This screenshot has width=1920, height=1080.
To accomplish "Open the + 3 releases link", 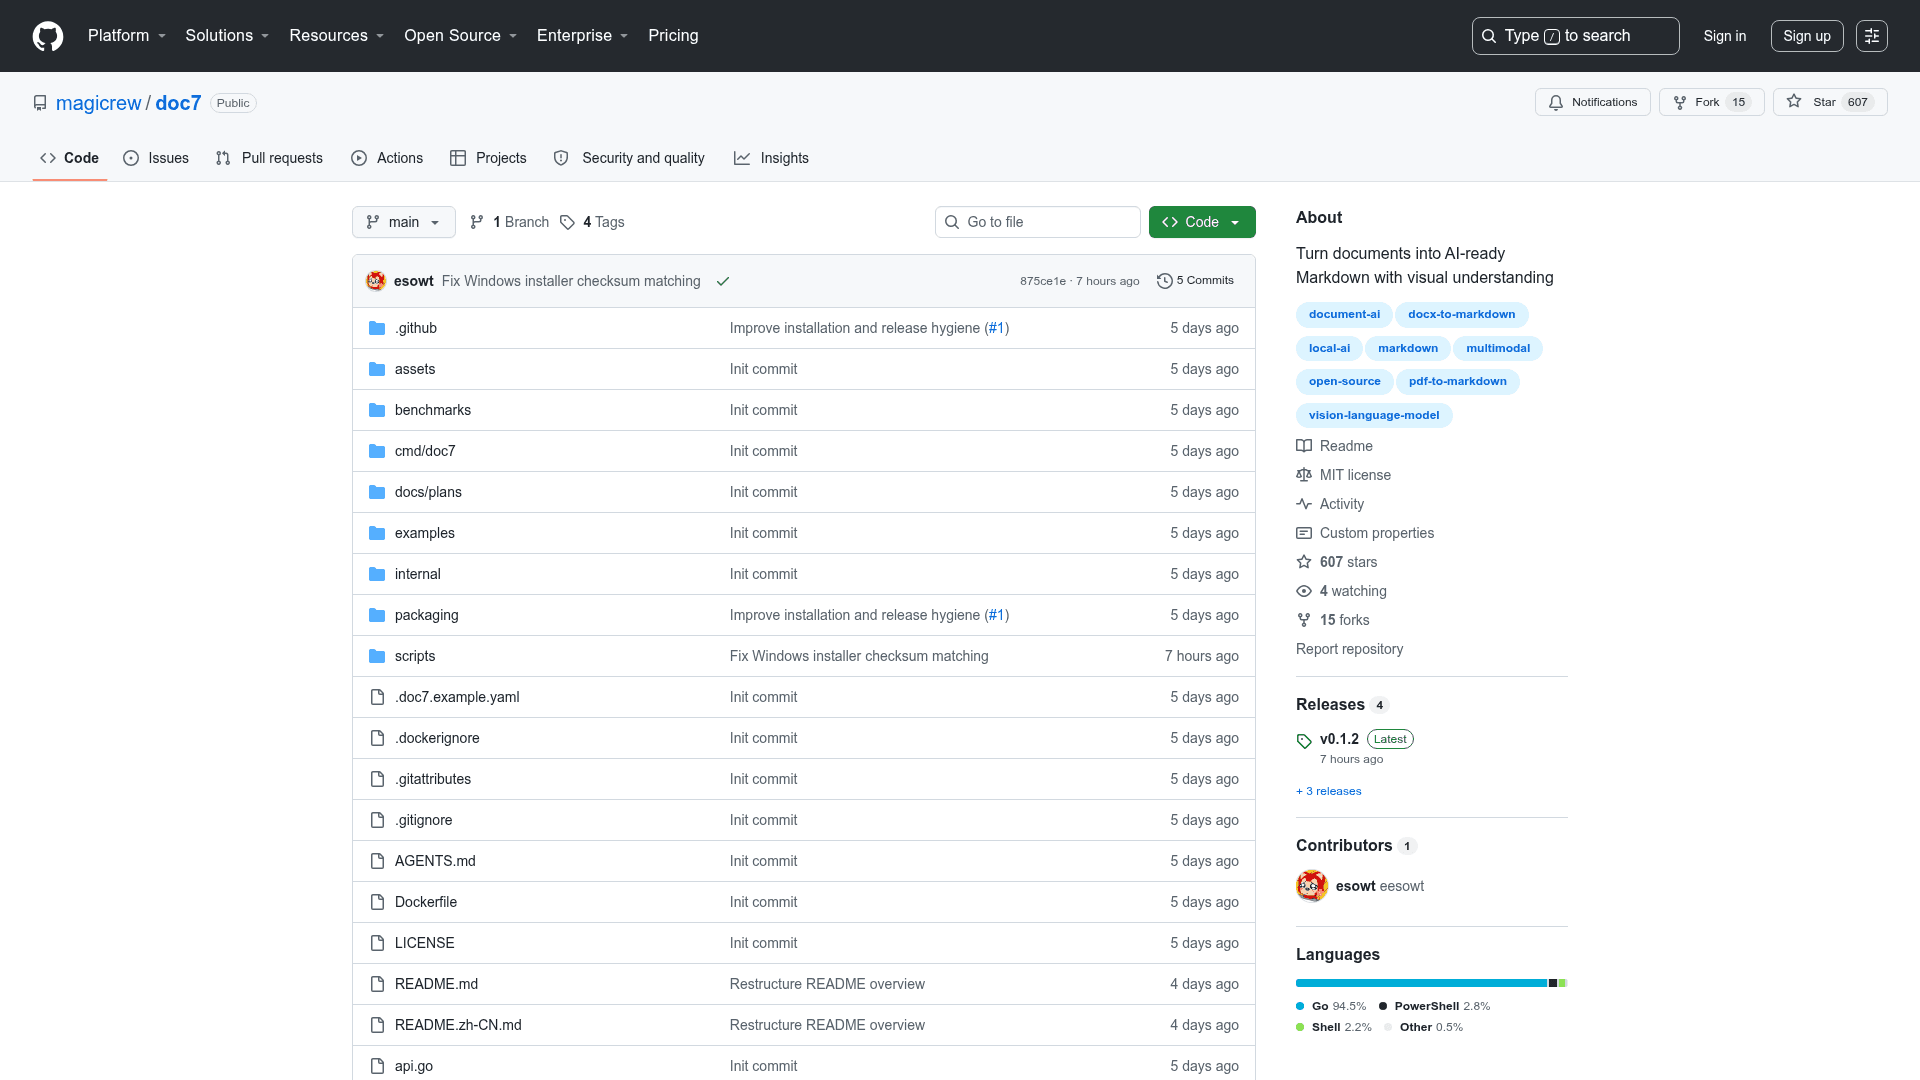I will tap(1329, 791).
